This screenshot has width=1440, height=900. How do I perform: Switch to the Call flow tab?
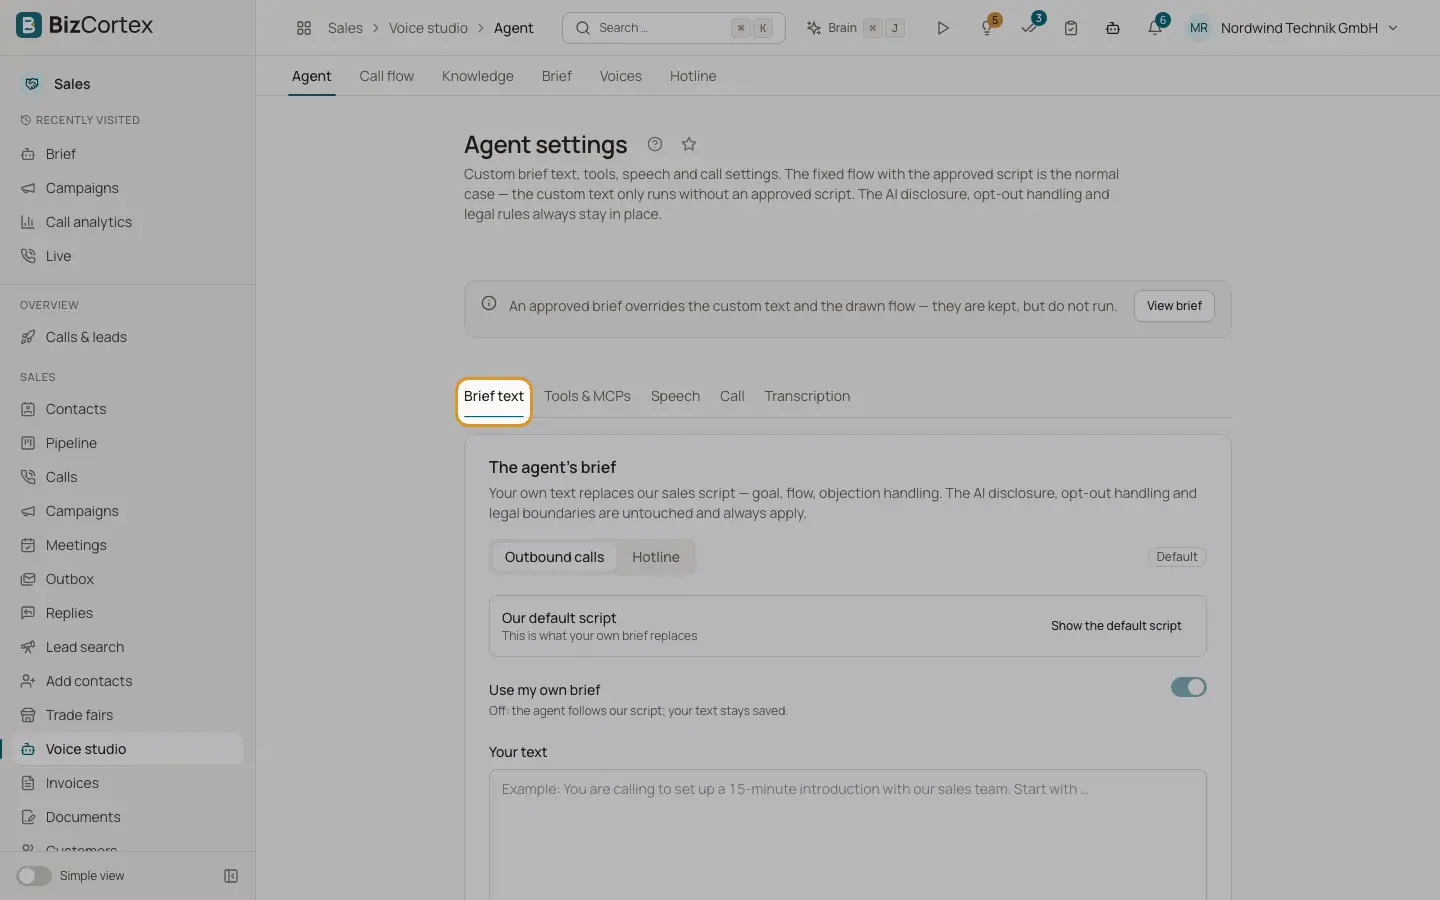pyautogui.click(x=387, y=76)
